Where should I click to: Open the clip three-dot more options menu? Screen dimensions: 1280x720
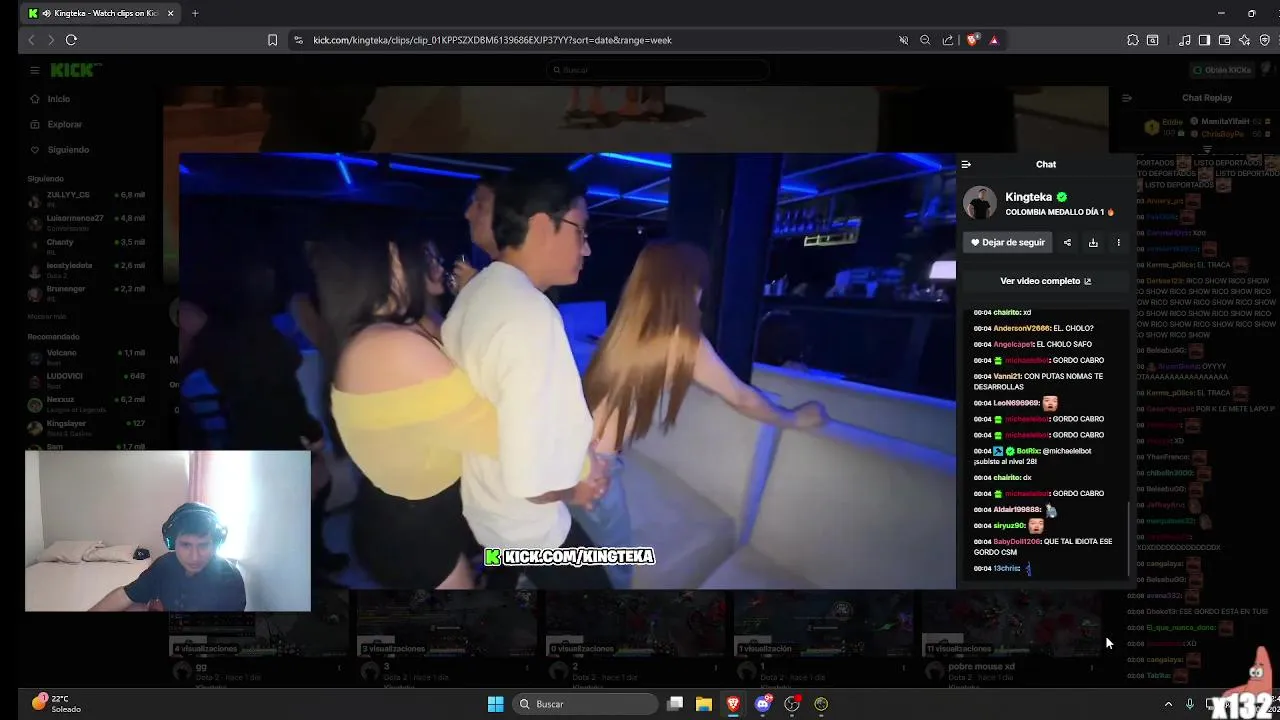pyautogui.click(x=1119, y=242)
